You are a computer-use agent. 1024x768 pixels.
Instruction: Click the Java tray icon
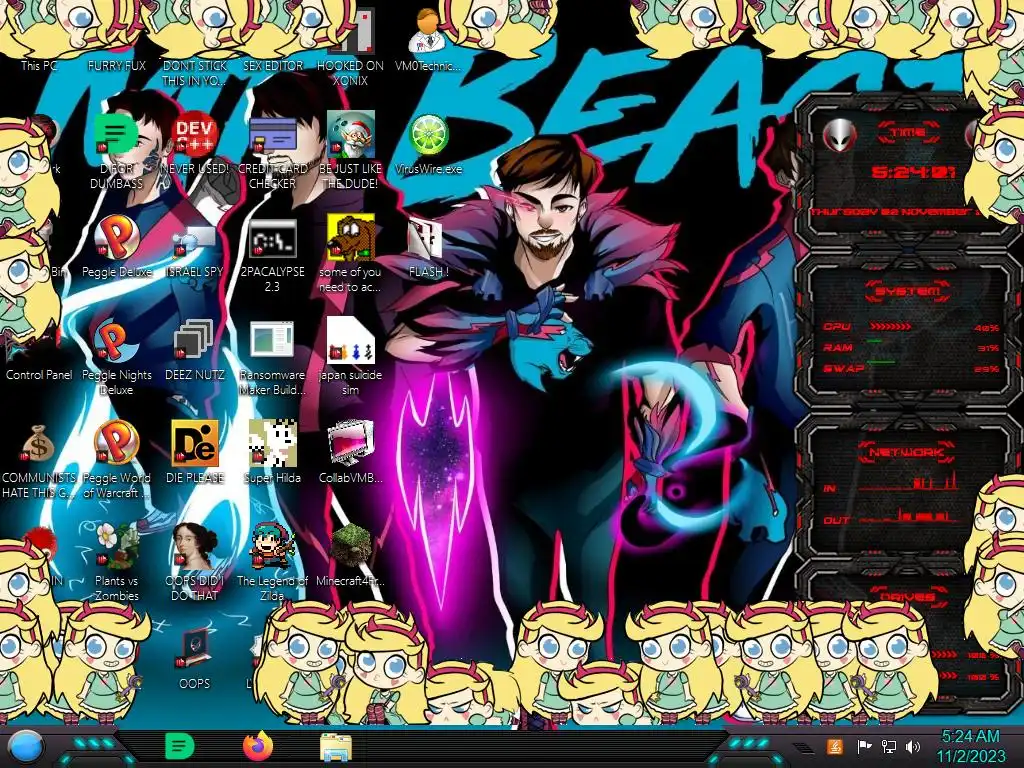pos(835,747)
